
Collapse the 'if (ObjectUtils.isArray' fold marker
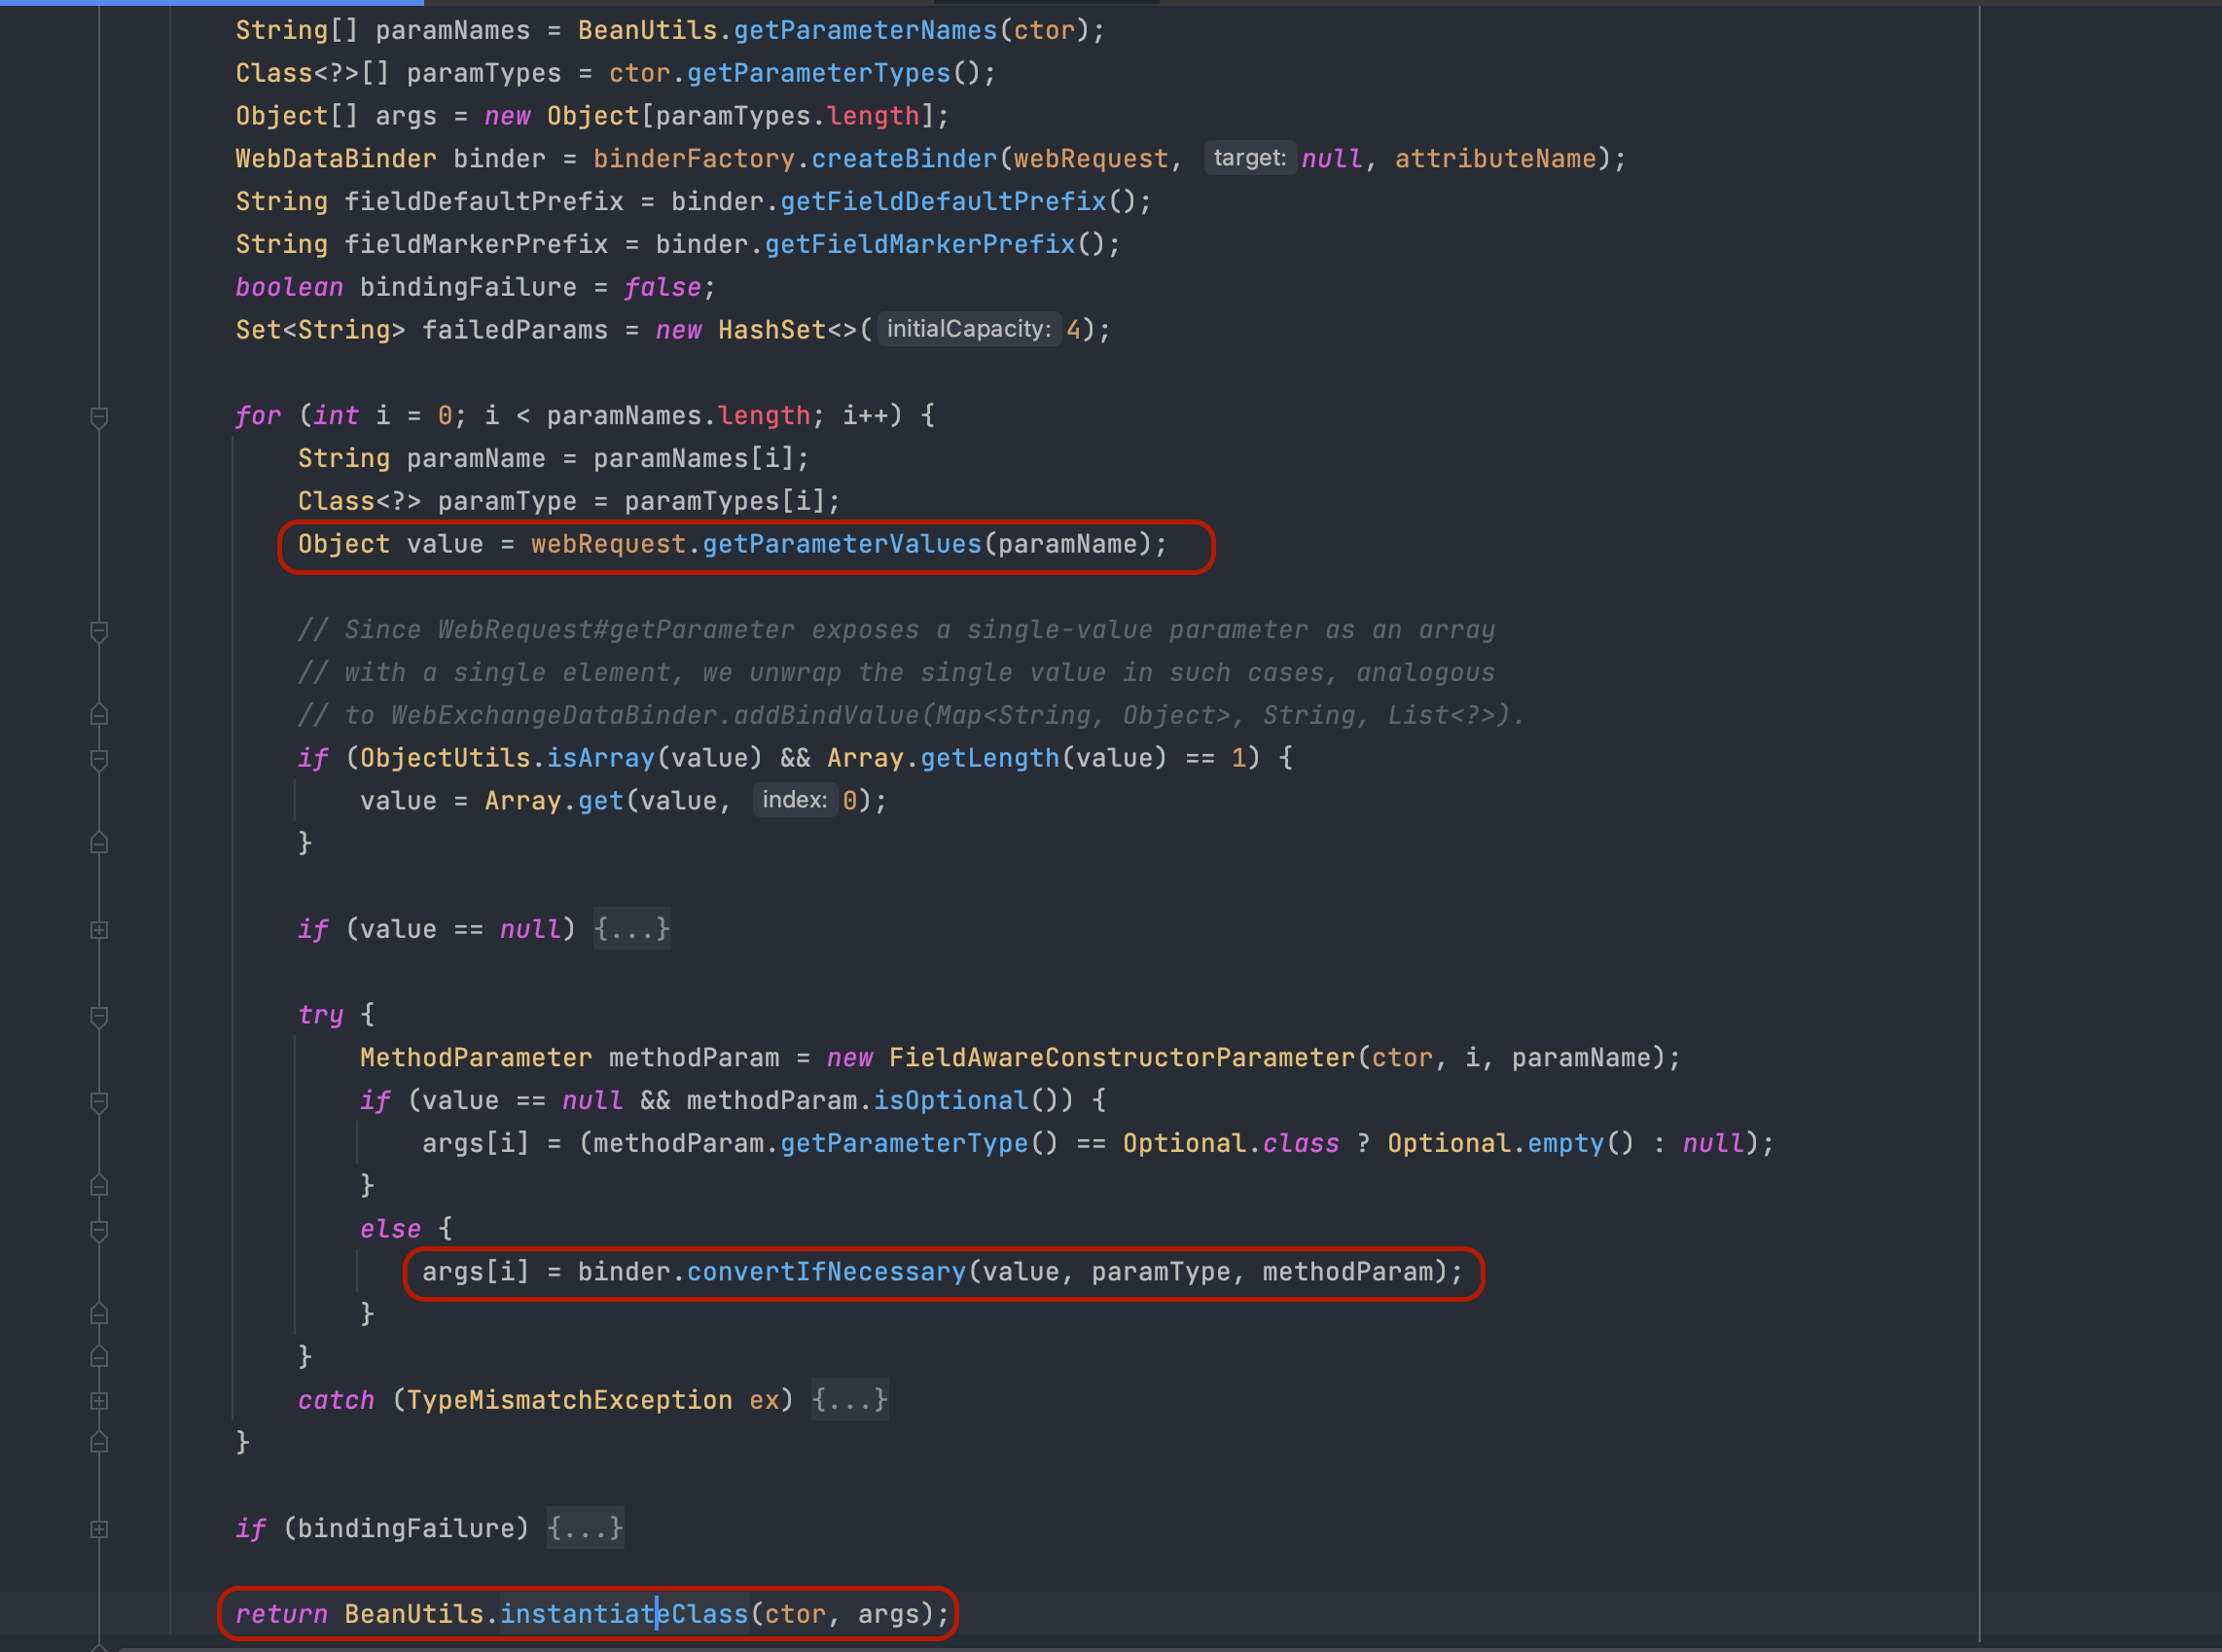coord(99,759)
